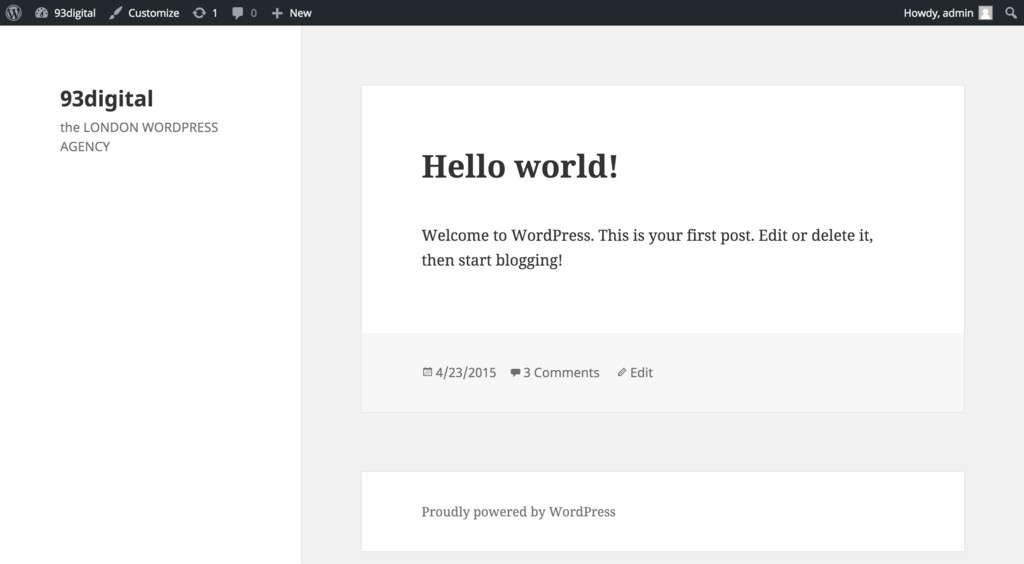Click the 4/23/2015 post date link
1024x564 pixels.
pyautogui.click(x=466, y=372)
